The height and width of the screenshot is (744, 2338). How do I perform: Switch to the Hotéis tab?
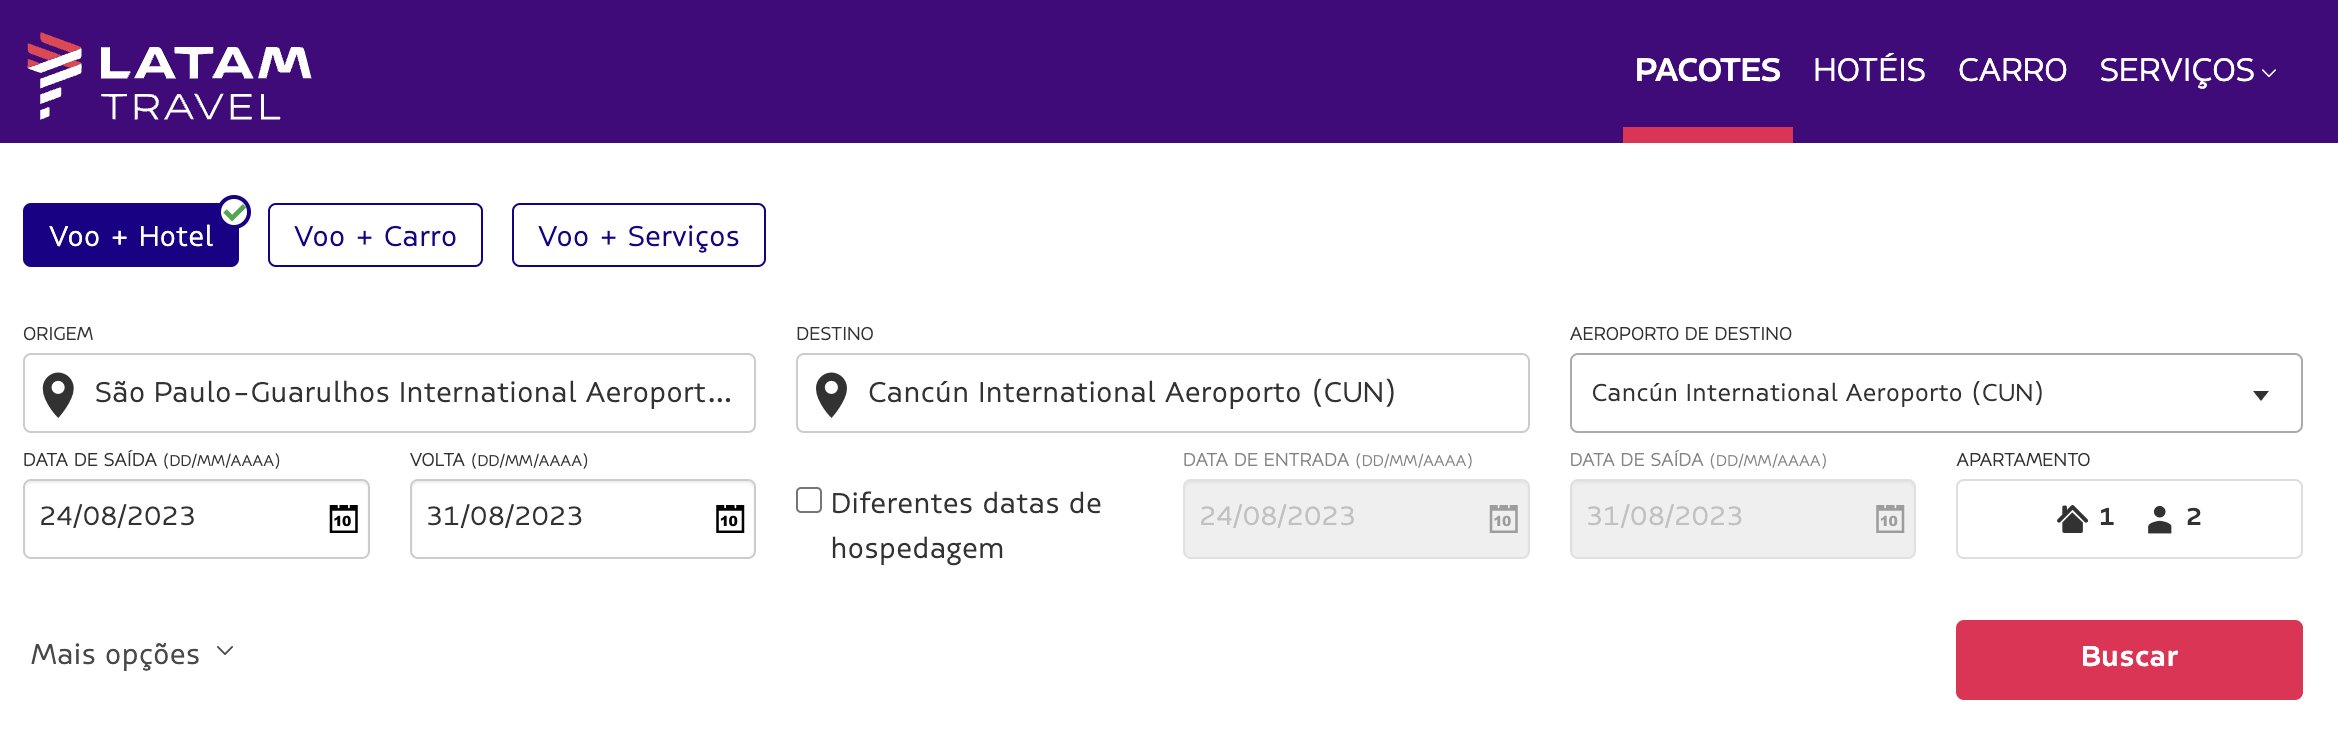tap(1868, 70)
